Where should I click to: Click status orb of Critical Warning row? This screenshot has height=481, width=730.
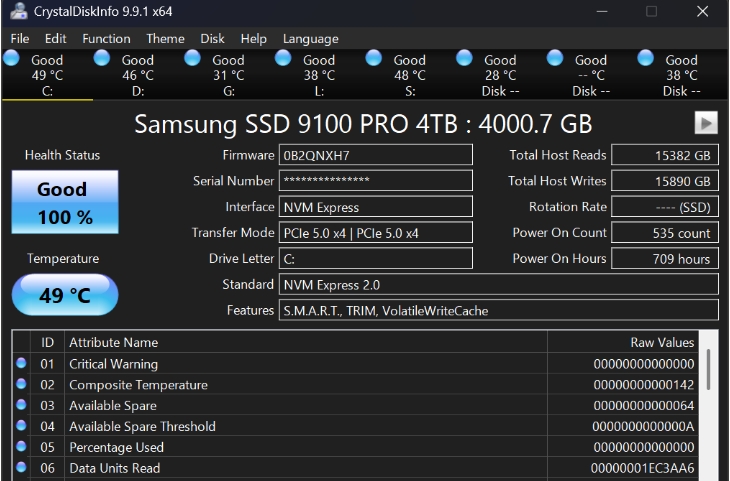pyautogui.click(x=21, y=363)
